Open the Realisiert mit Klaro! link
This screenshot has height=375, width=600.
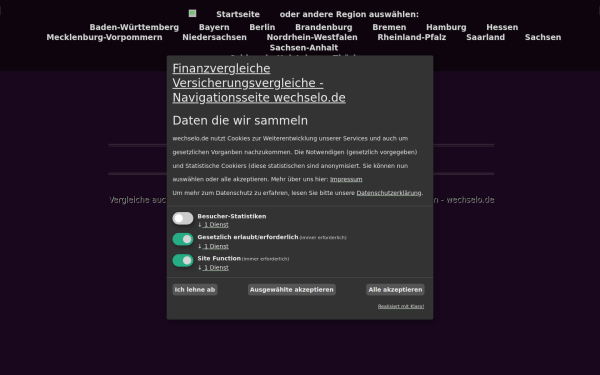(401, 306)
